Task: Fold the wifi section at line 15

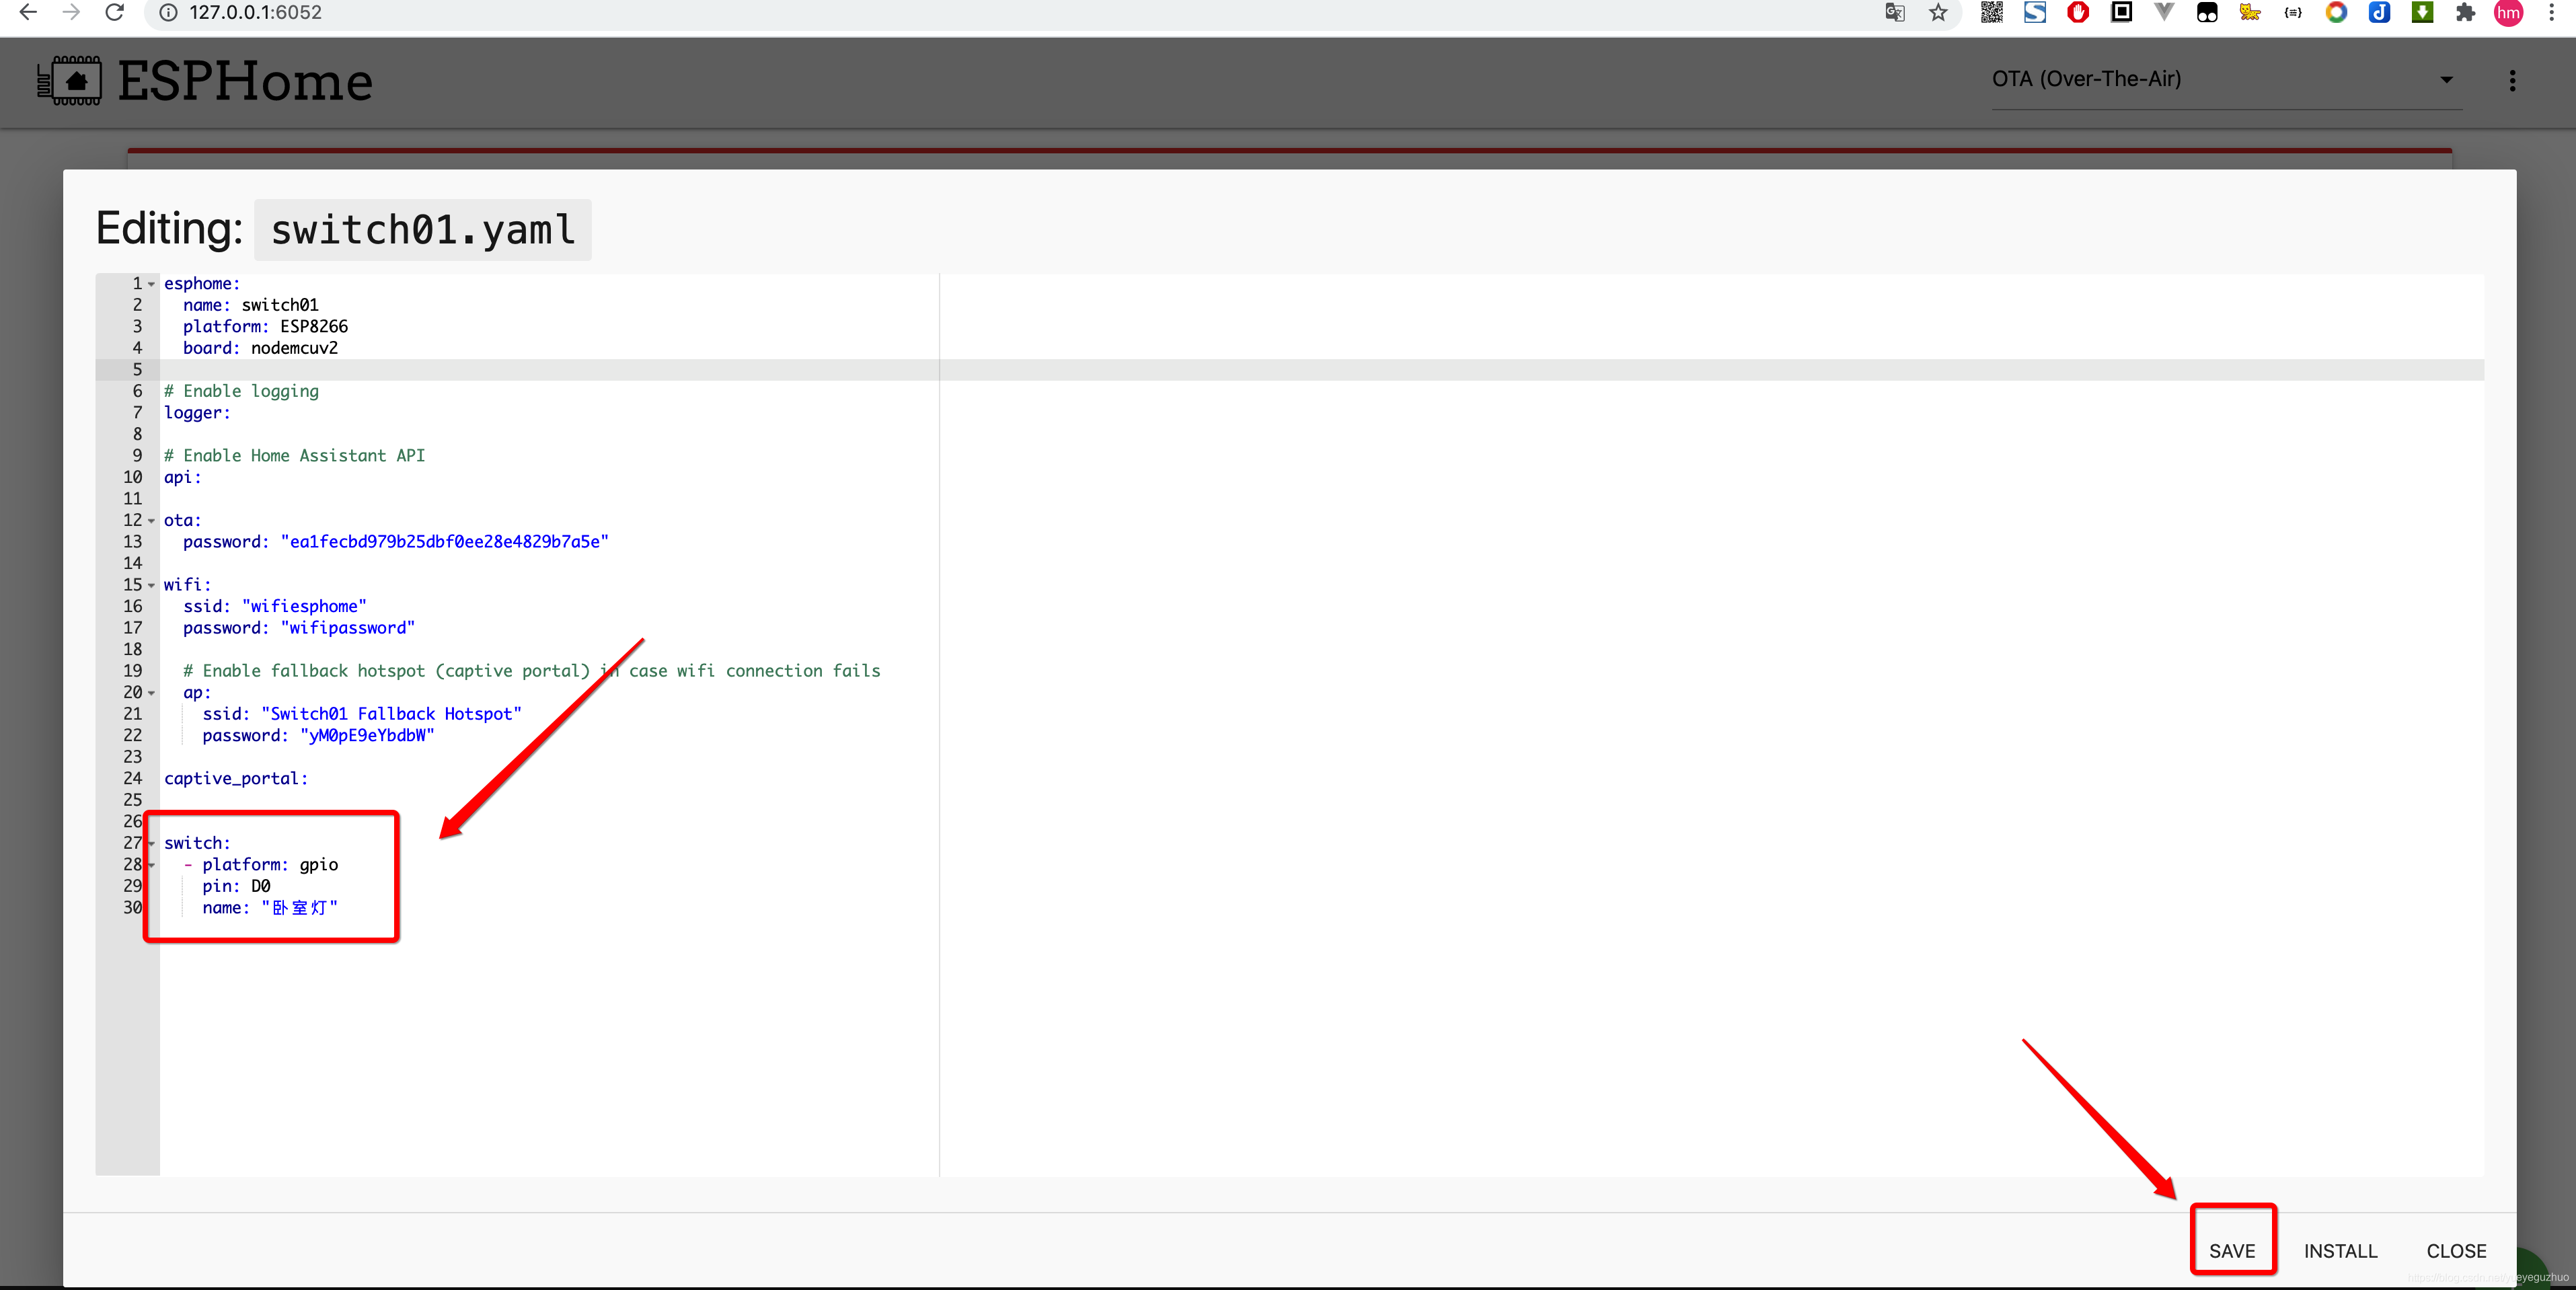Action: tap(152, 585)
